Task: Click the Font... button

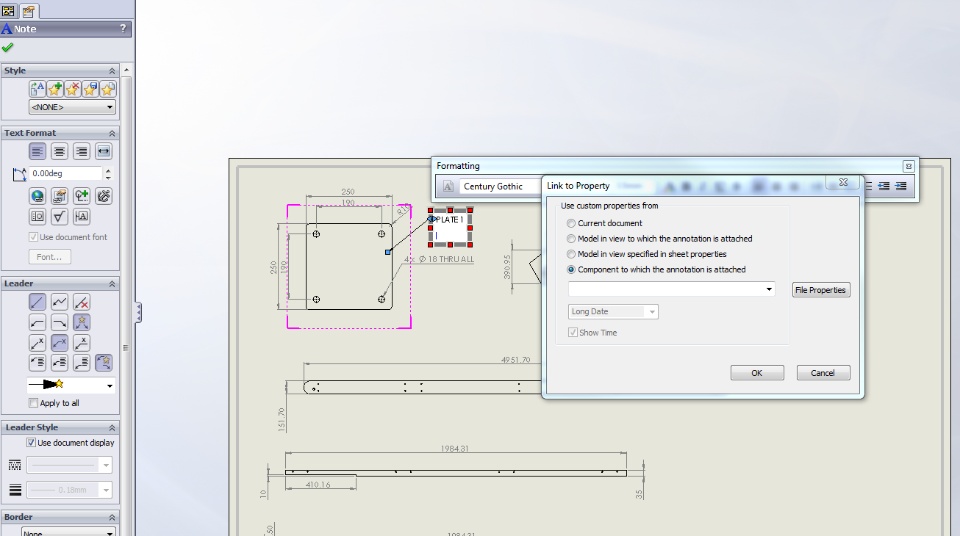Action: tap(49, 257)
